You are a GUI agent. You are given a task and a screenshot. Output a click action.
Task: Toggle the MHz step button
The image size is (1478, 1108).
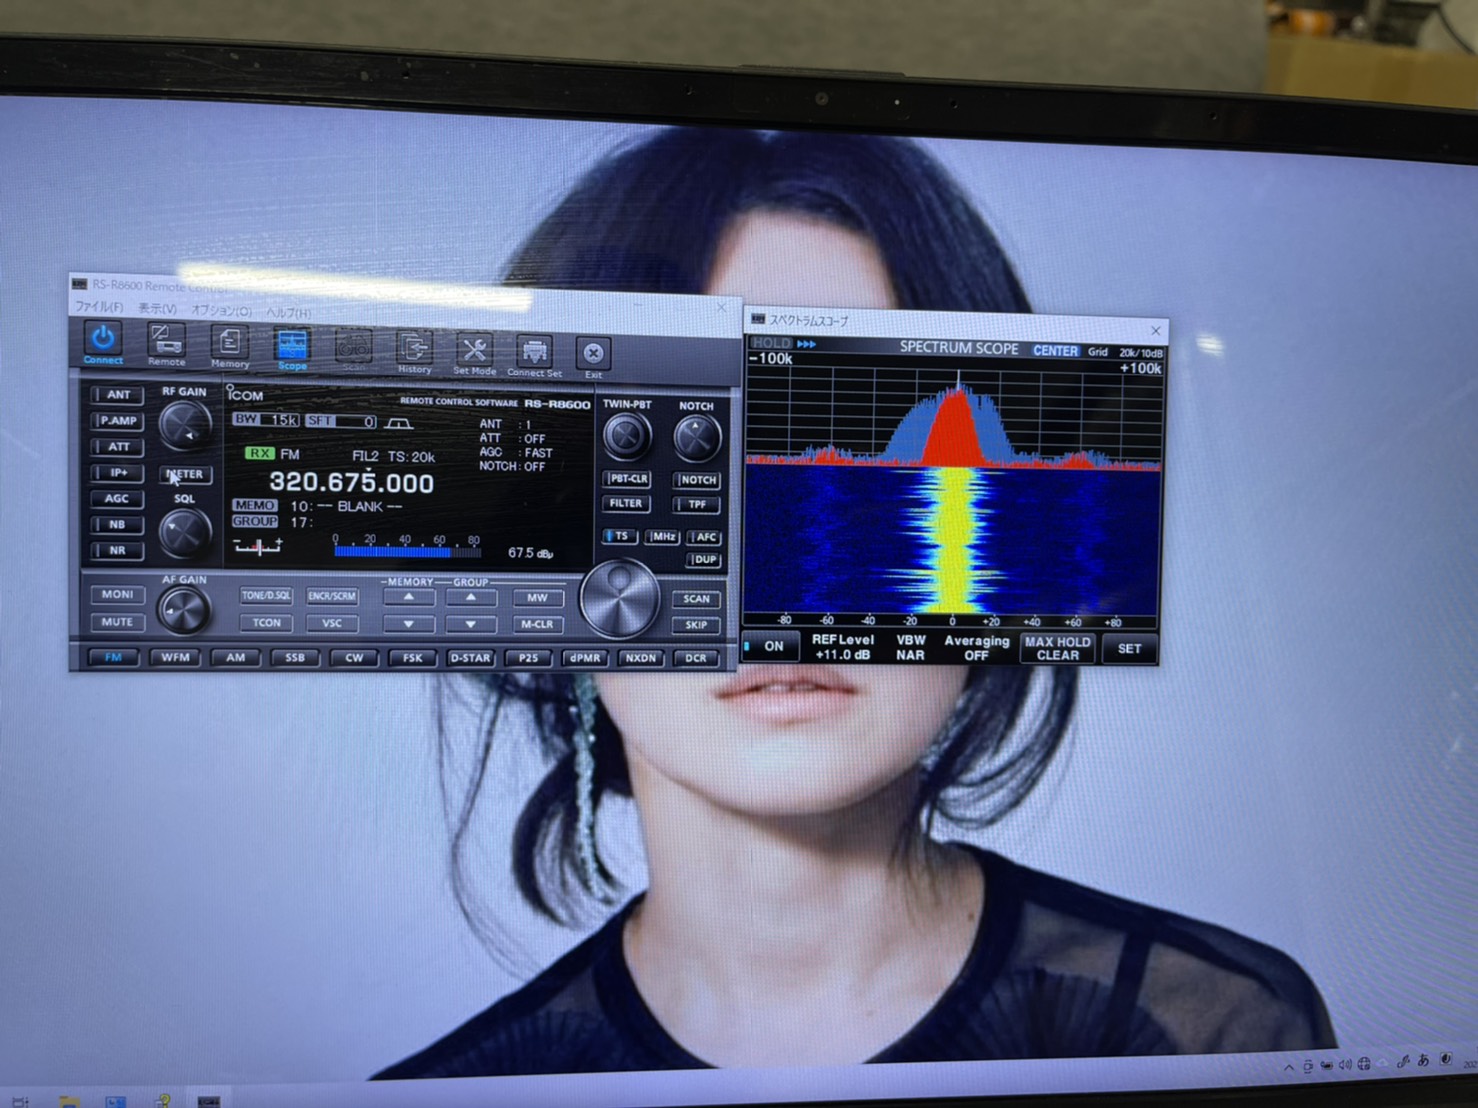[x=662, y=537]
